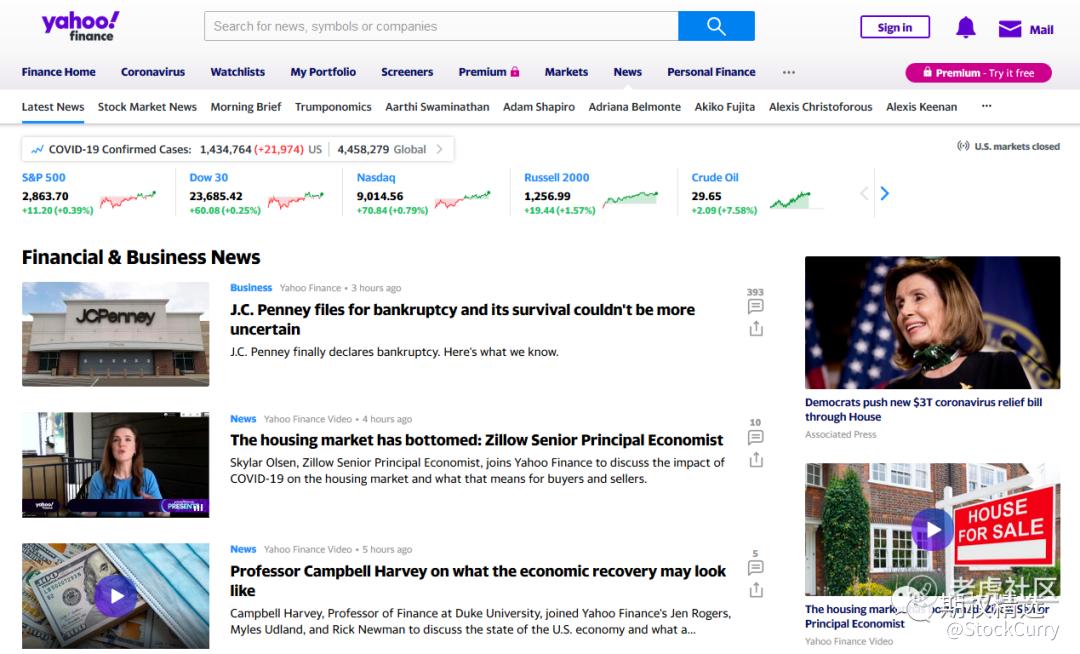Open comments on Campbell Harvey article
1080x654 pixels.
click(755, 567)
